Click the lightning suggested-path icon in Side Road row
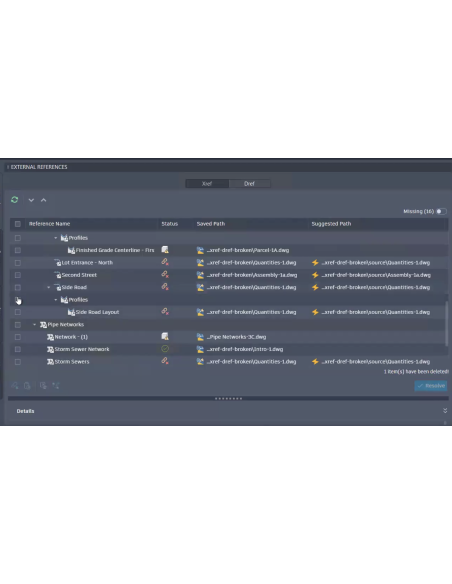 pos(315,287)
